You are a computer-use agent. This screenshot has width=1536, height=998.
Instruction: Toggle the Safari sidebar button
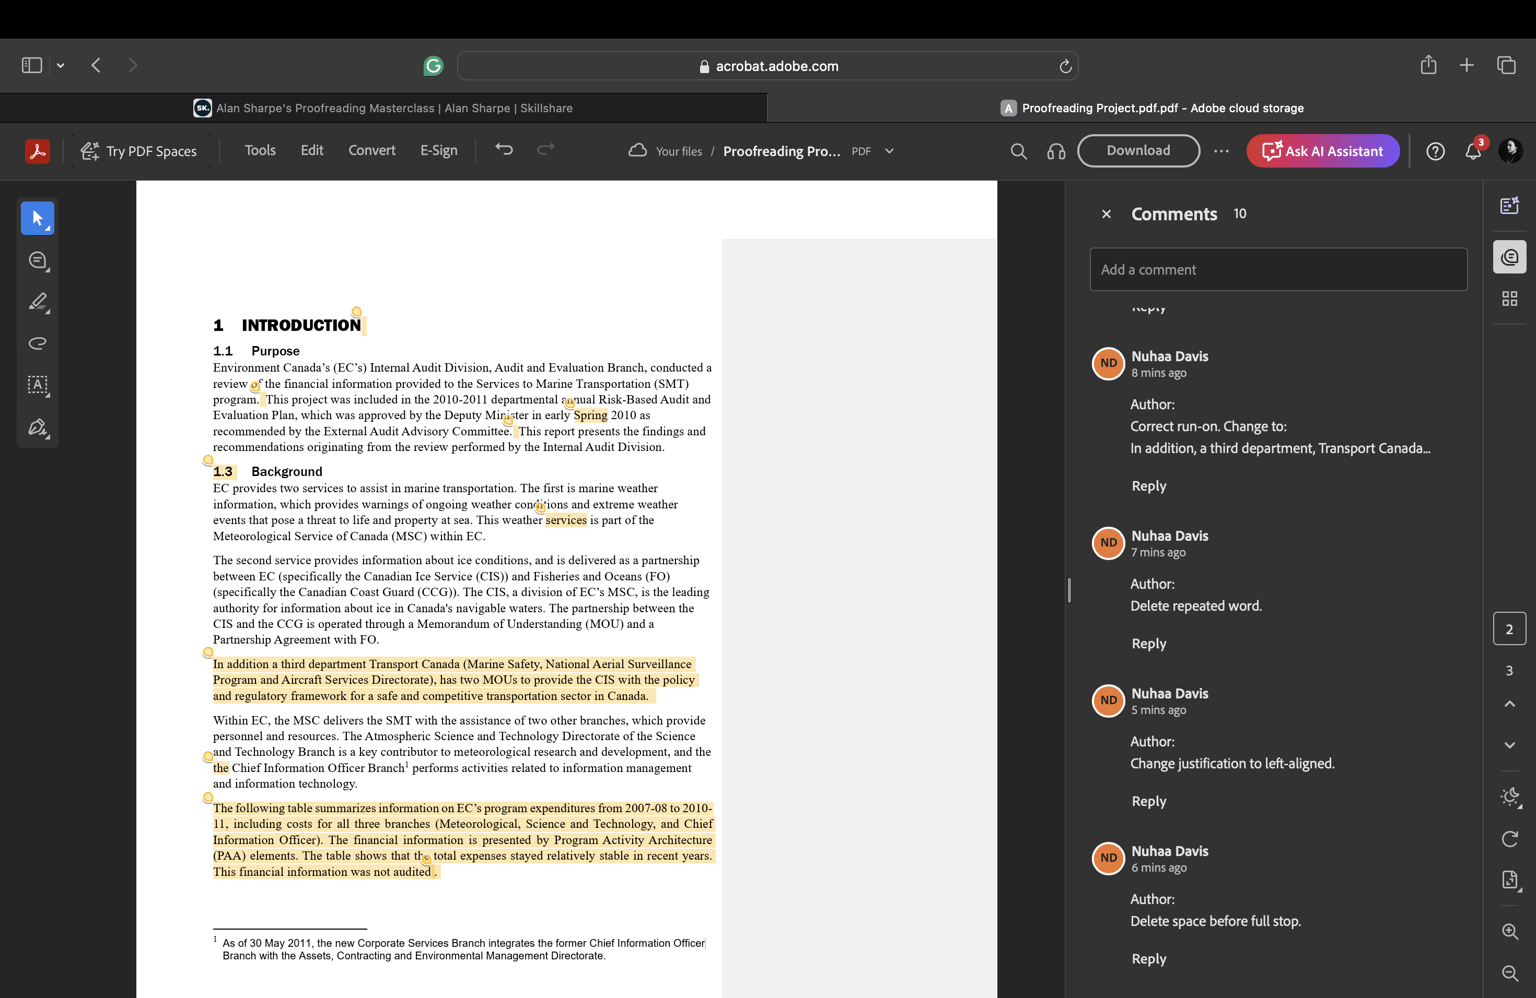click(32, 65)
